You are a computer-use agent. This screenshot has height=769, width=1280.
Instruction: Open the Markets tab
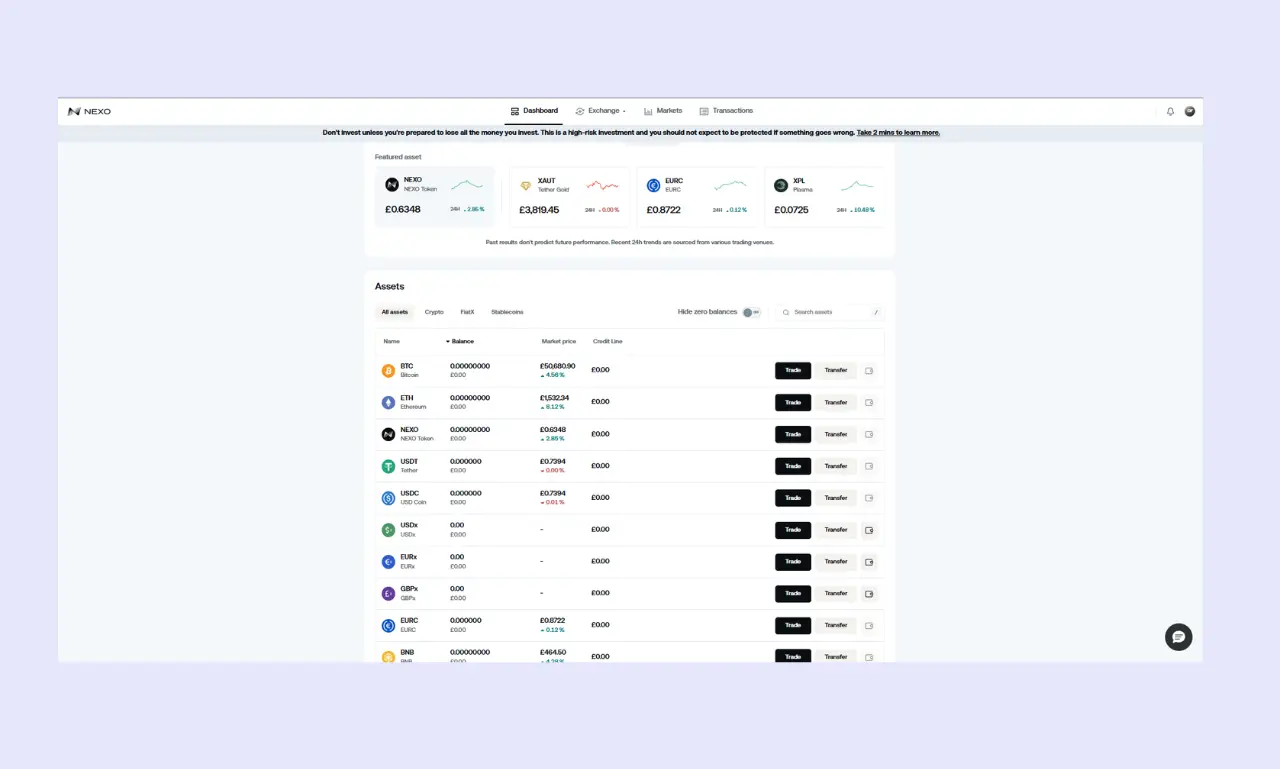point(663,111)
